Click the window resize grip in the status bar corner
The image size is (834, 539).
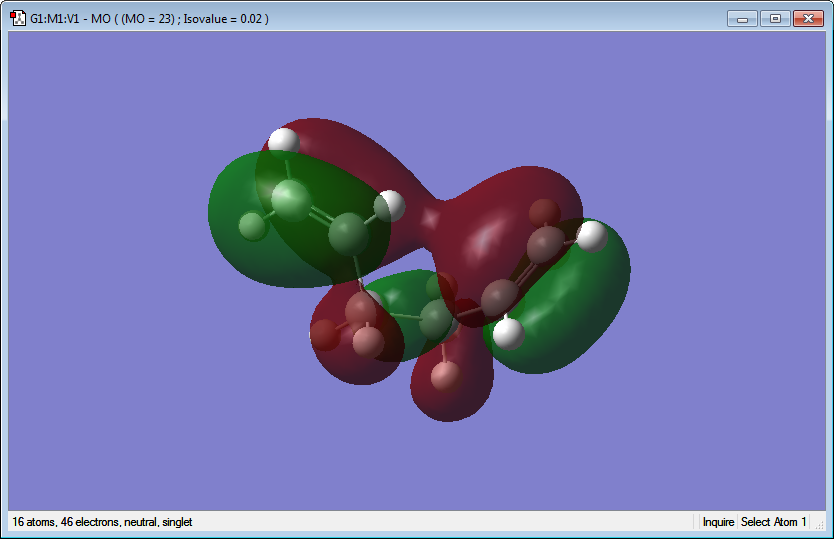tap(821, 525)
